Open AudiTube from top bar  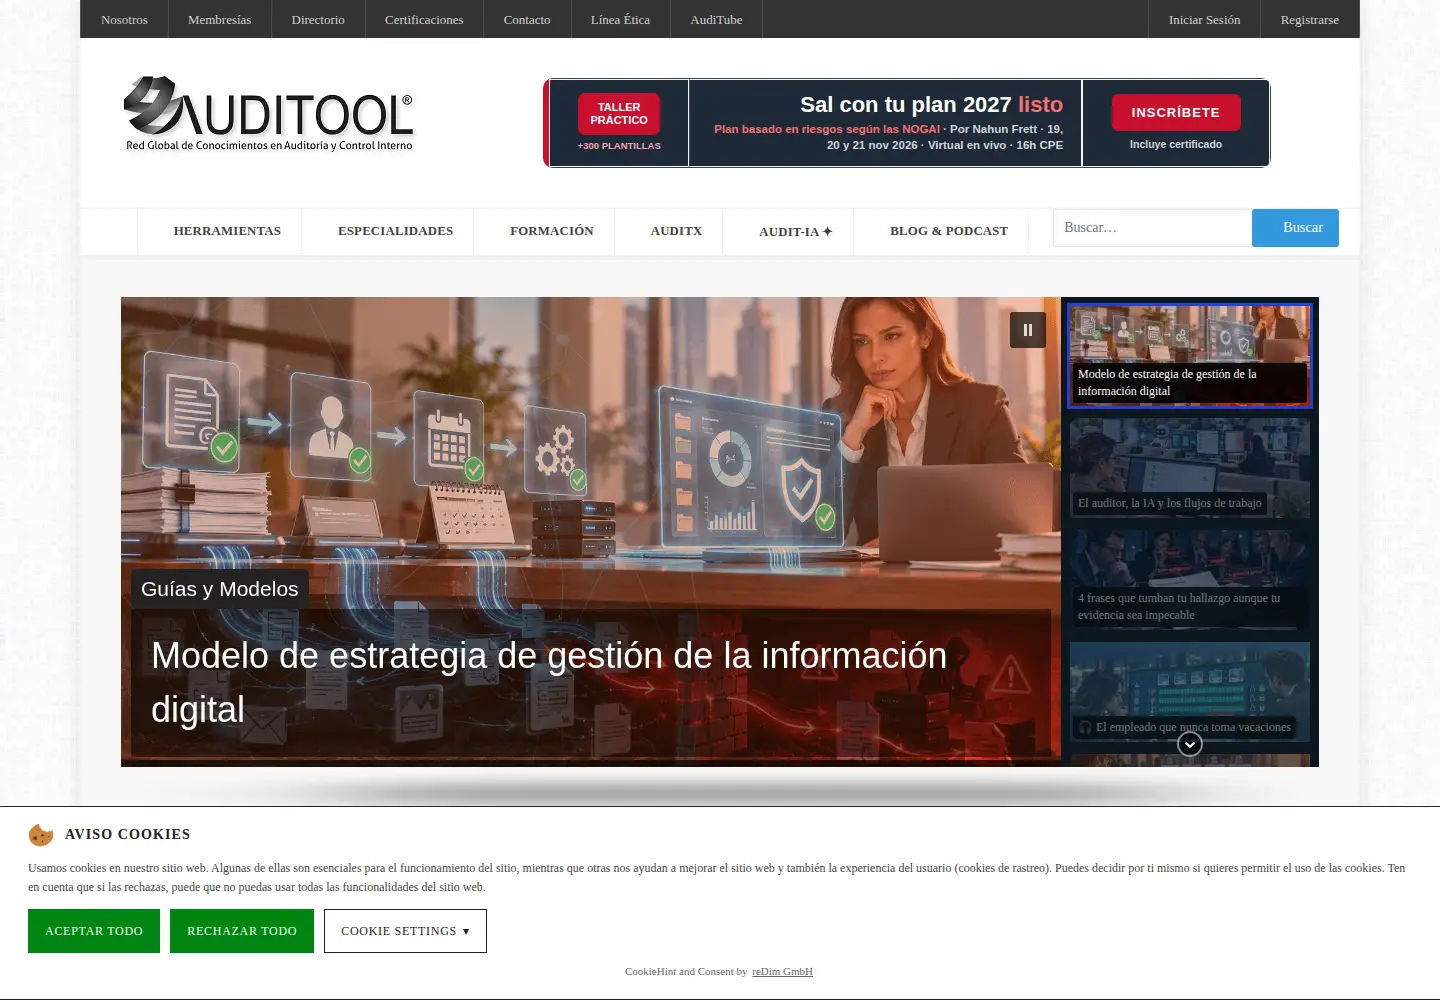pyautogui.click(x=716, y=19)
